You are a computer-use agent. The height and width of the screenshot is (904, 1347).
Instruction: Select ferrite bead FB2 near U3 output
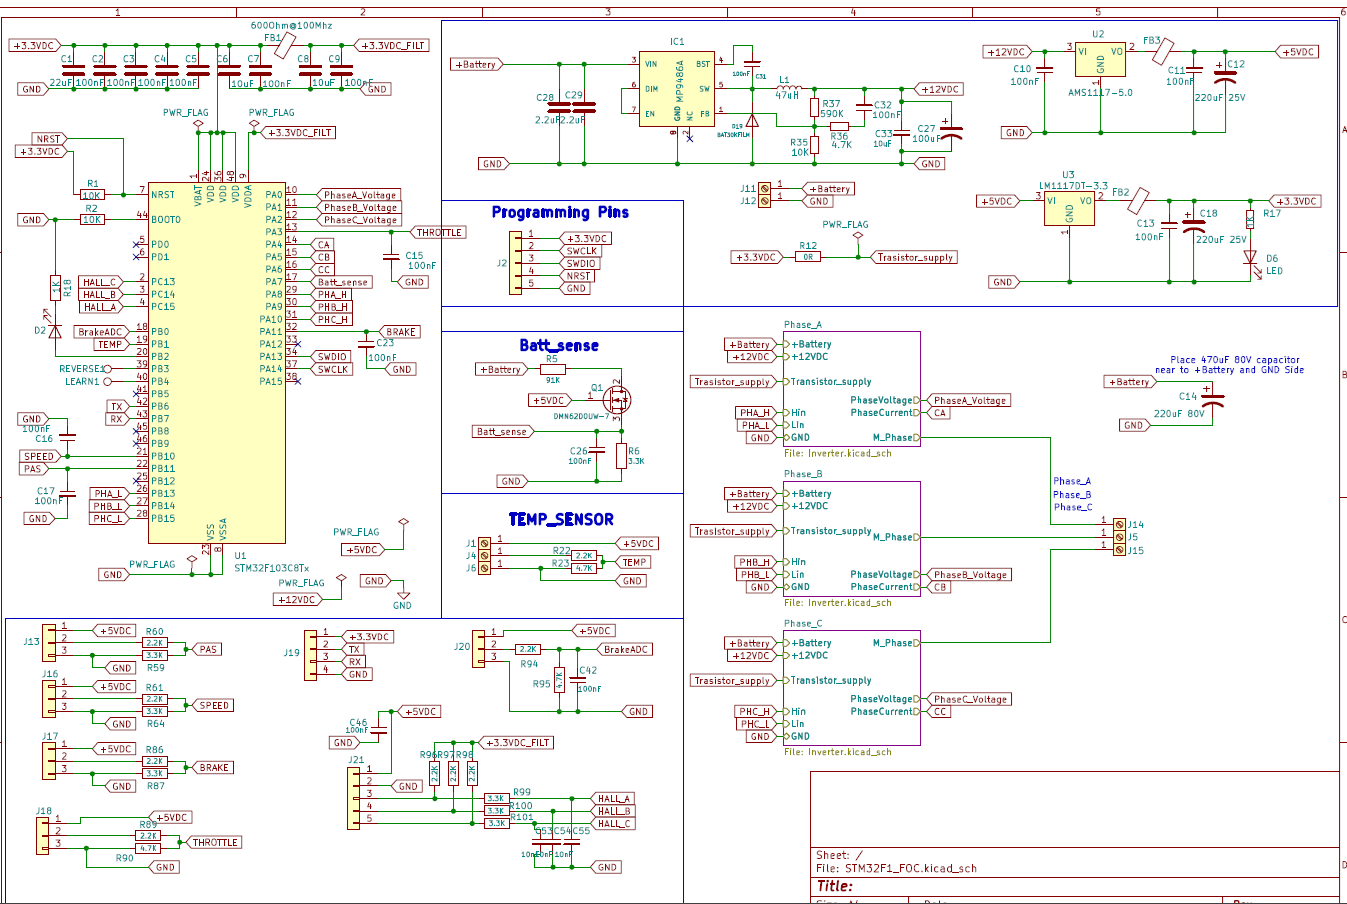point(1139,201)
